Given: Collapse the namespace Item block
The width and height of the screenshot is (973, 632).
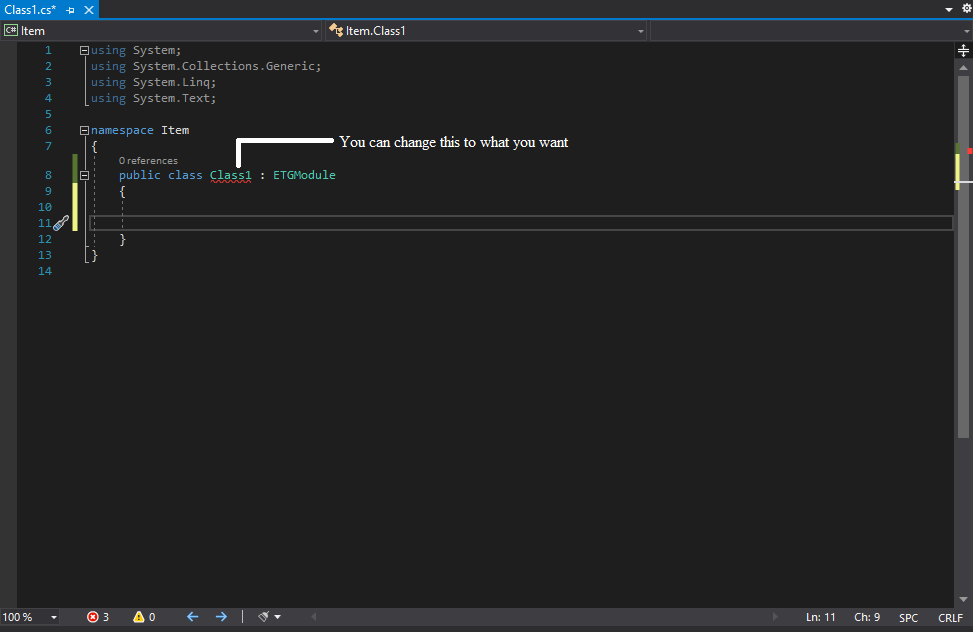Looking at the screenshot, I should click(84, 130).
